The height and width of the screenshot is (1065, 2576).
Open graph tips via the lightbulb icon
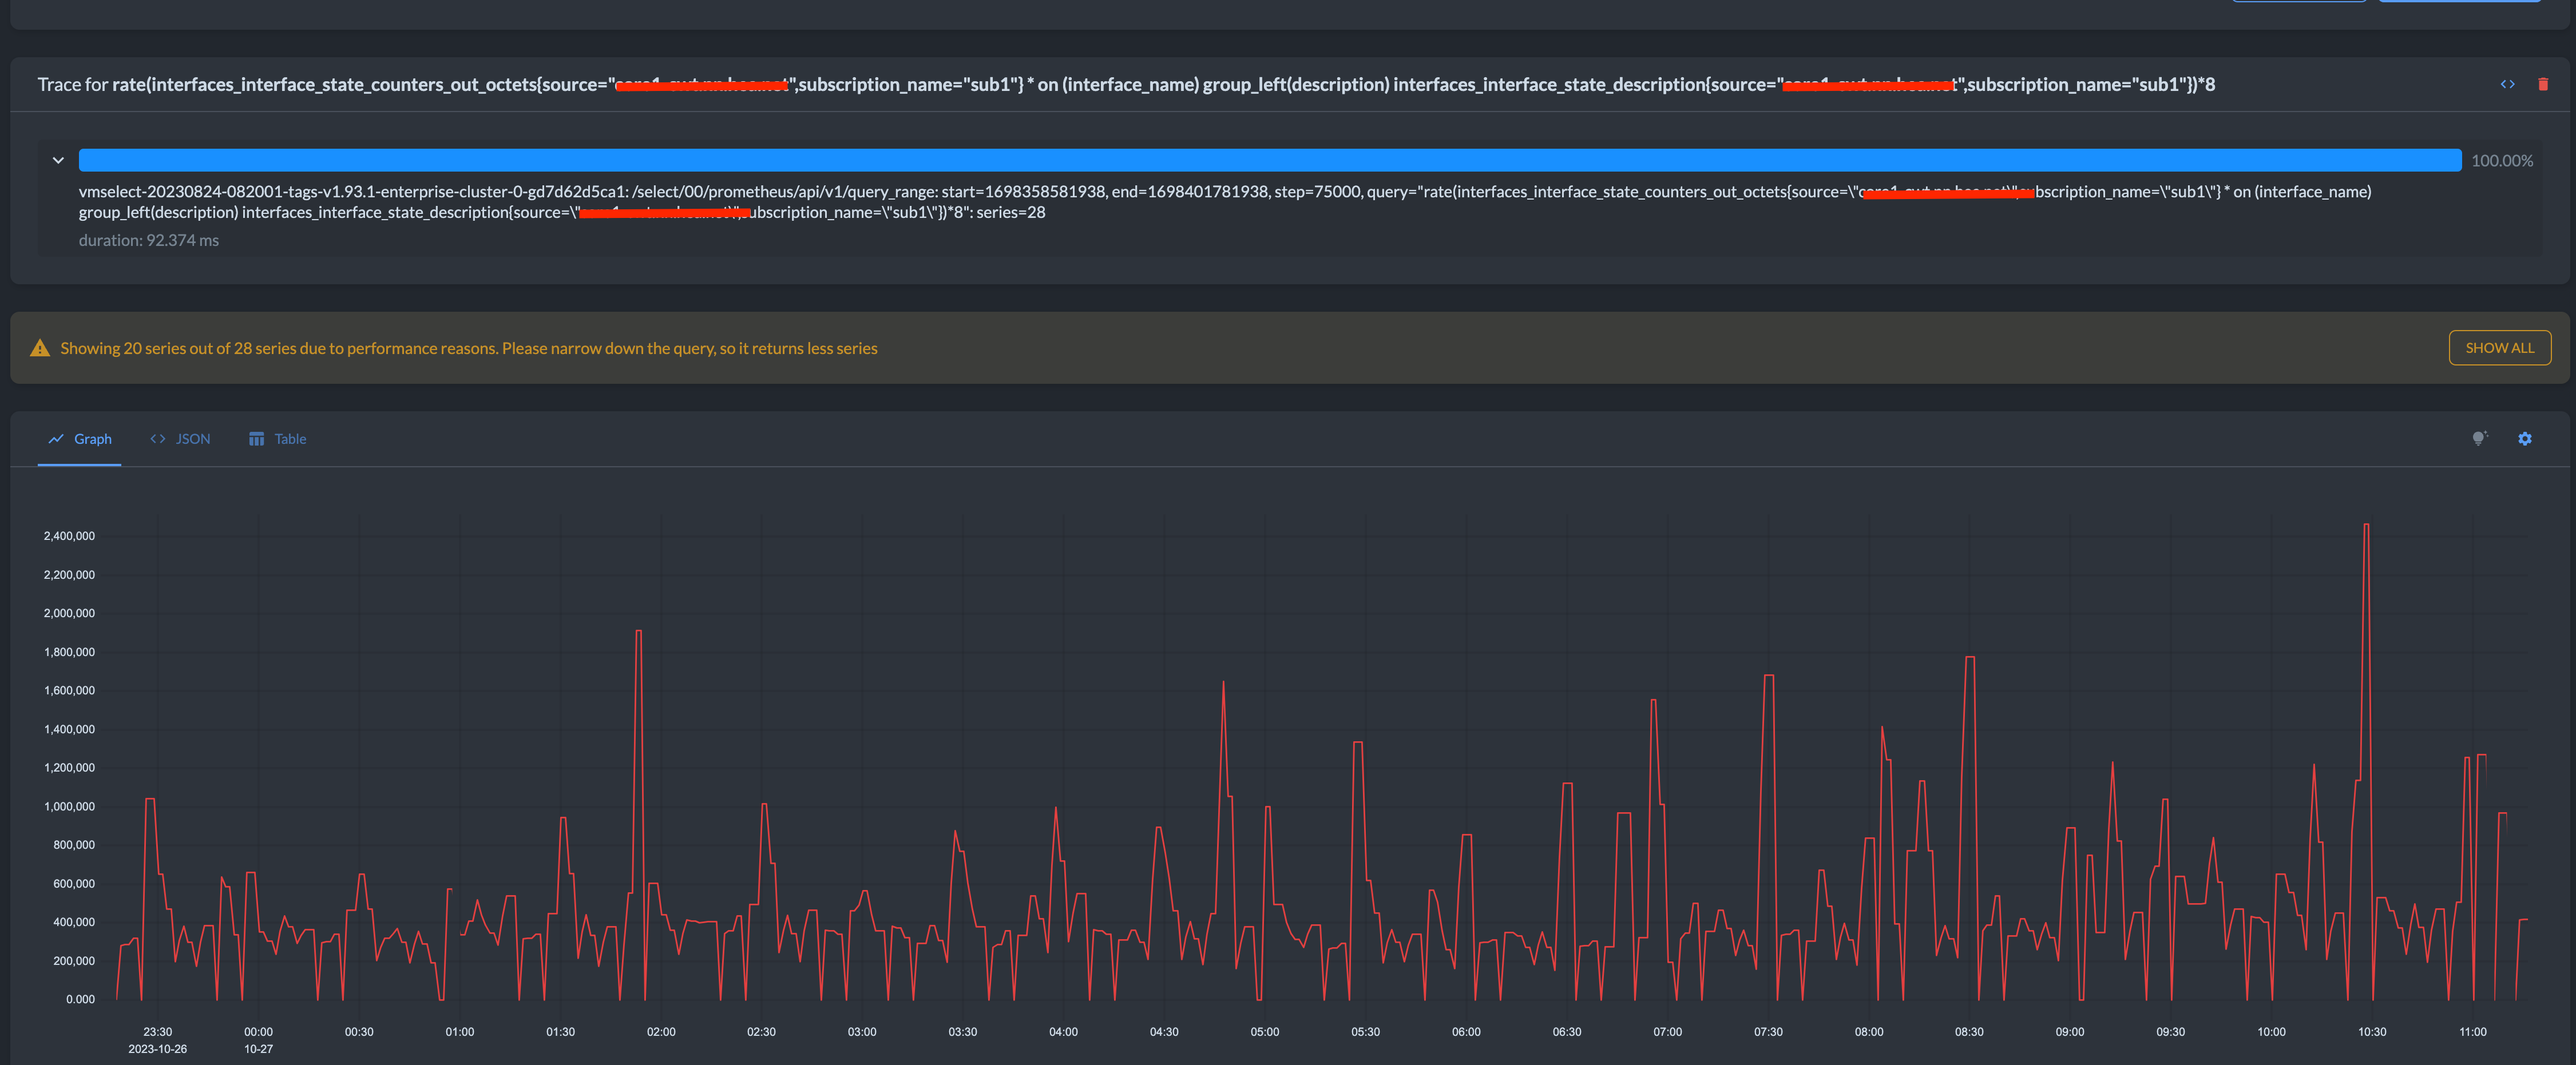pos(2479,438)
